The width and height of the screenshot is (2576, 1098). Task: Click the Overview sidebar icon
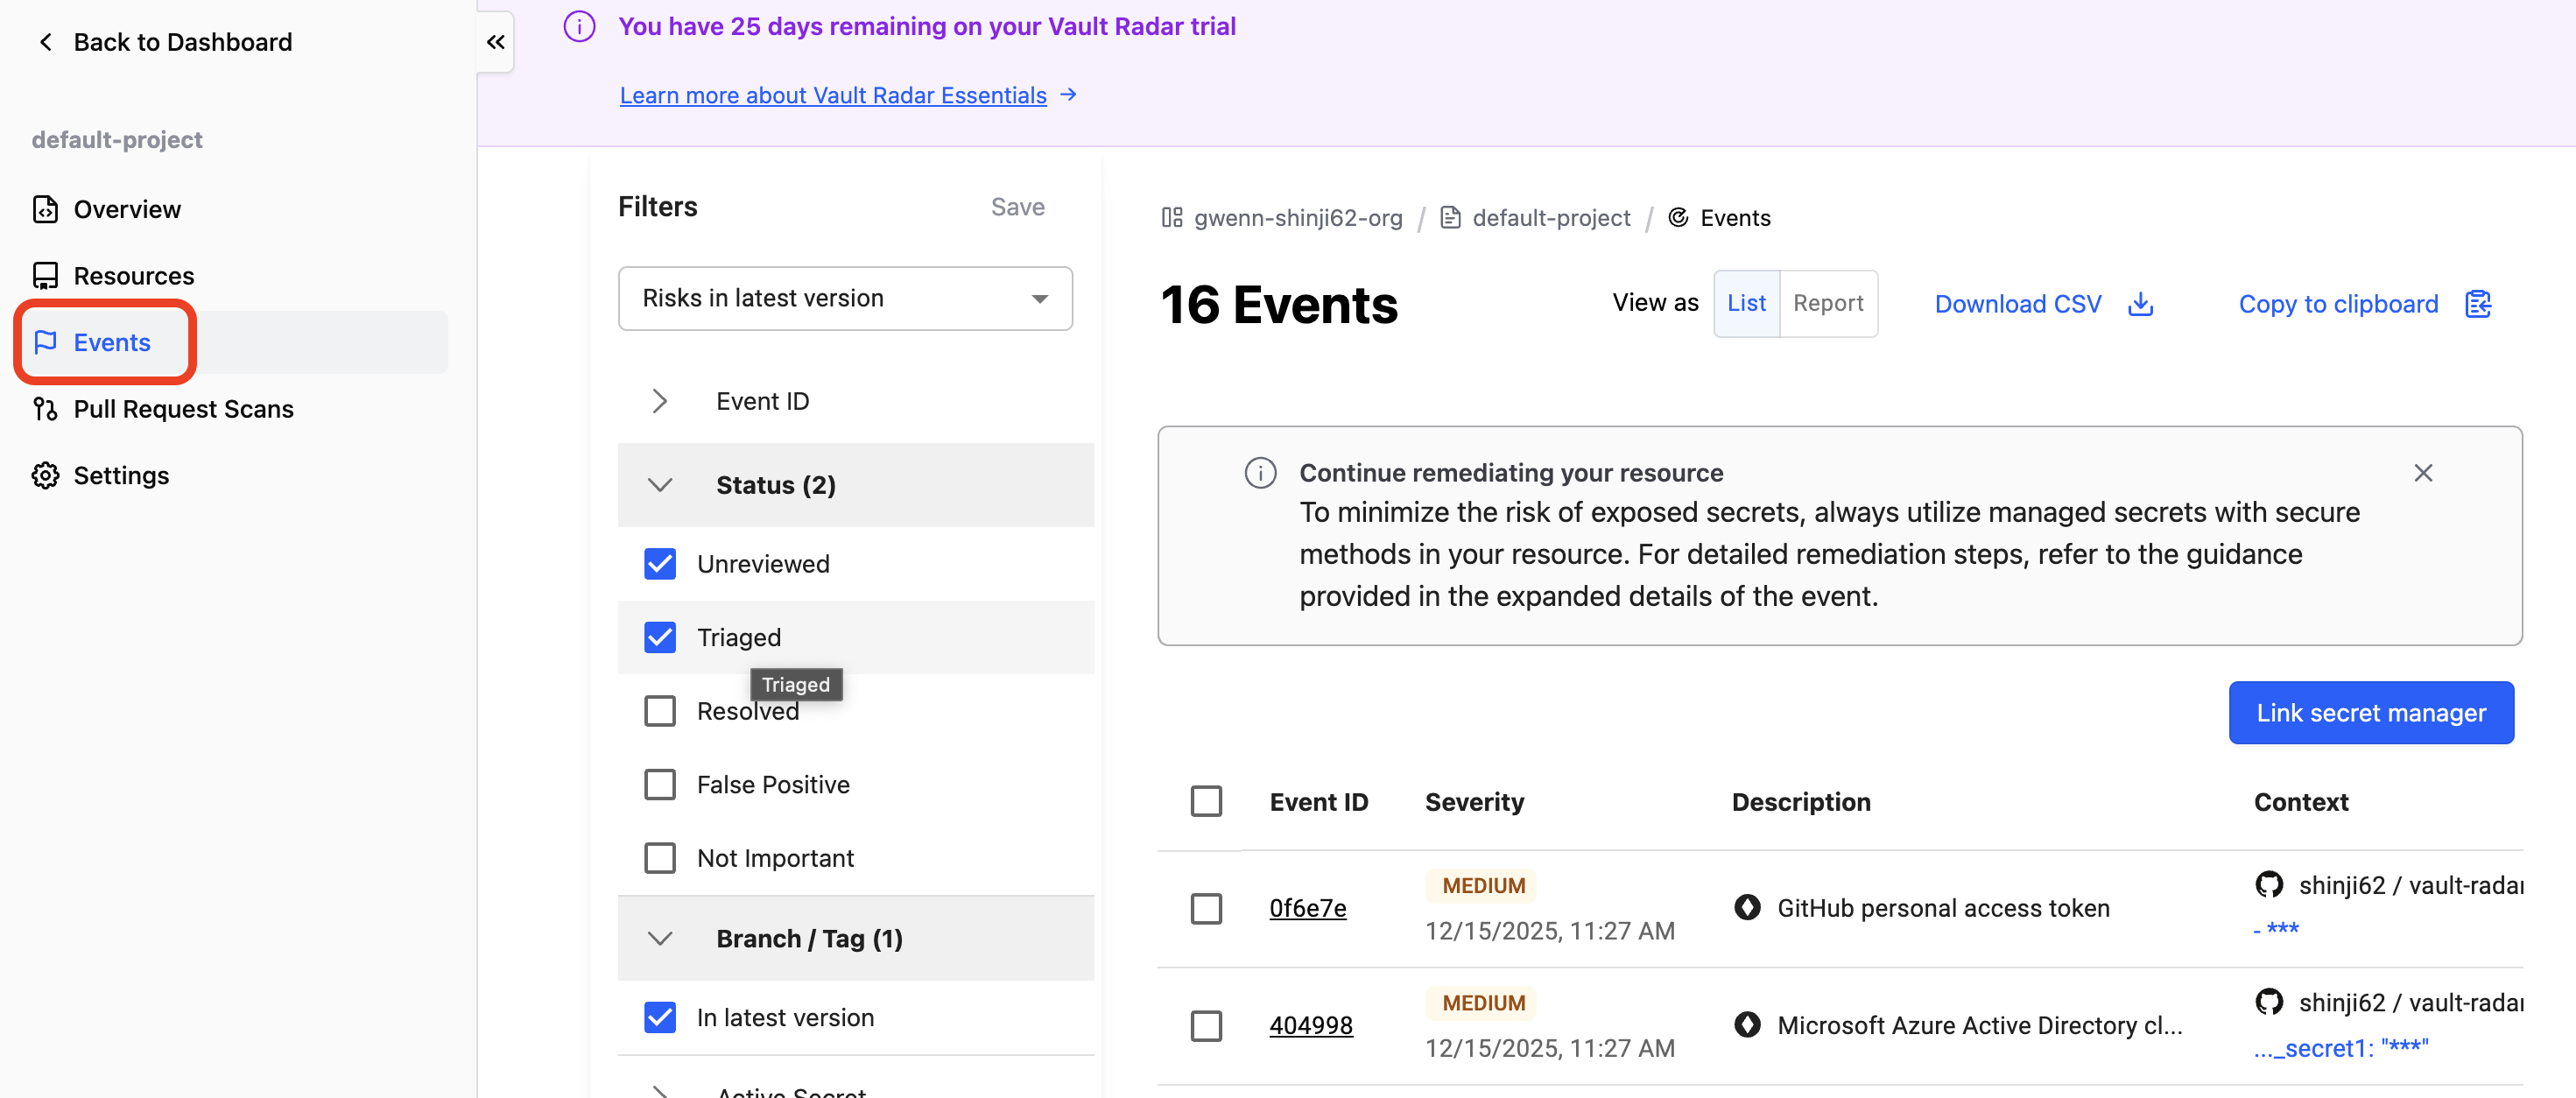pyautogui.click(x=45, y=209)
